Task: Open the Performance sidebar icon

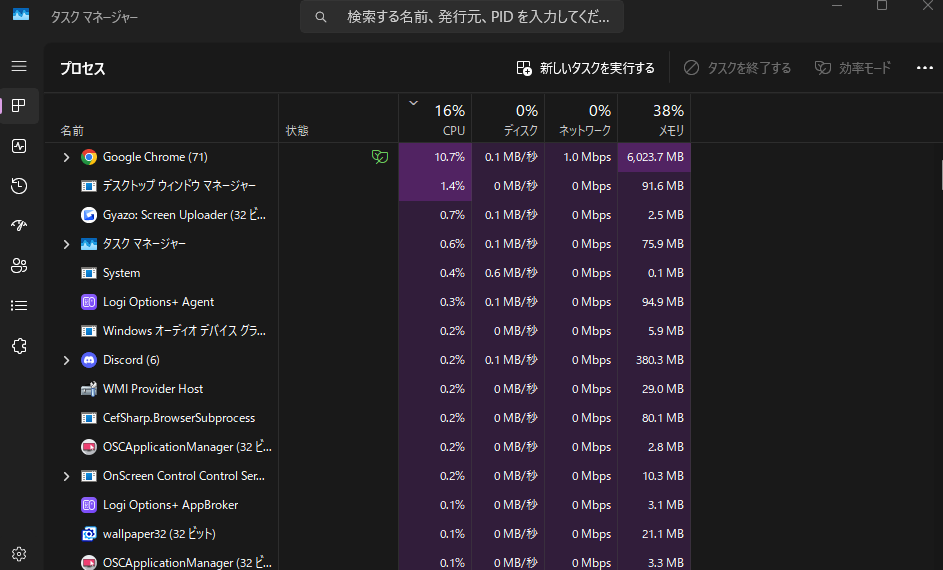Action: pyautogui.click(x=19, y=146)
